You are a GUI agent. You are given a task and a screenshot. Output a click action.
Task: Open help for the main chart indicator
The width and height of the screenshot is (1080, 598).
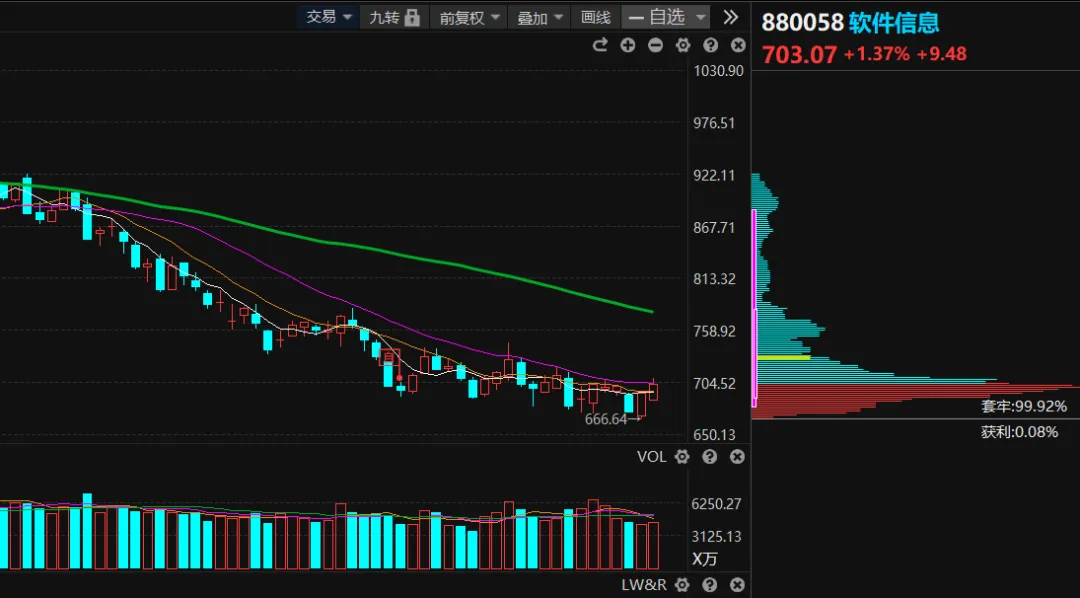click(710, 45)
